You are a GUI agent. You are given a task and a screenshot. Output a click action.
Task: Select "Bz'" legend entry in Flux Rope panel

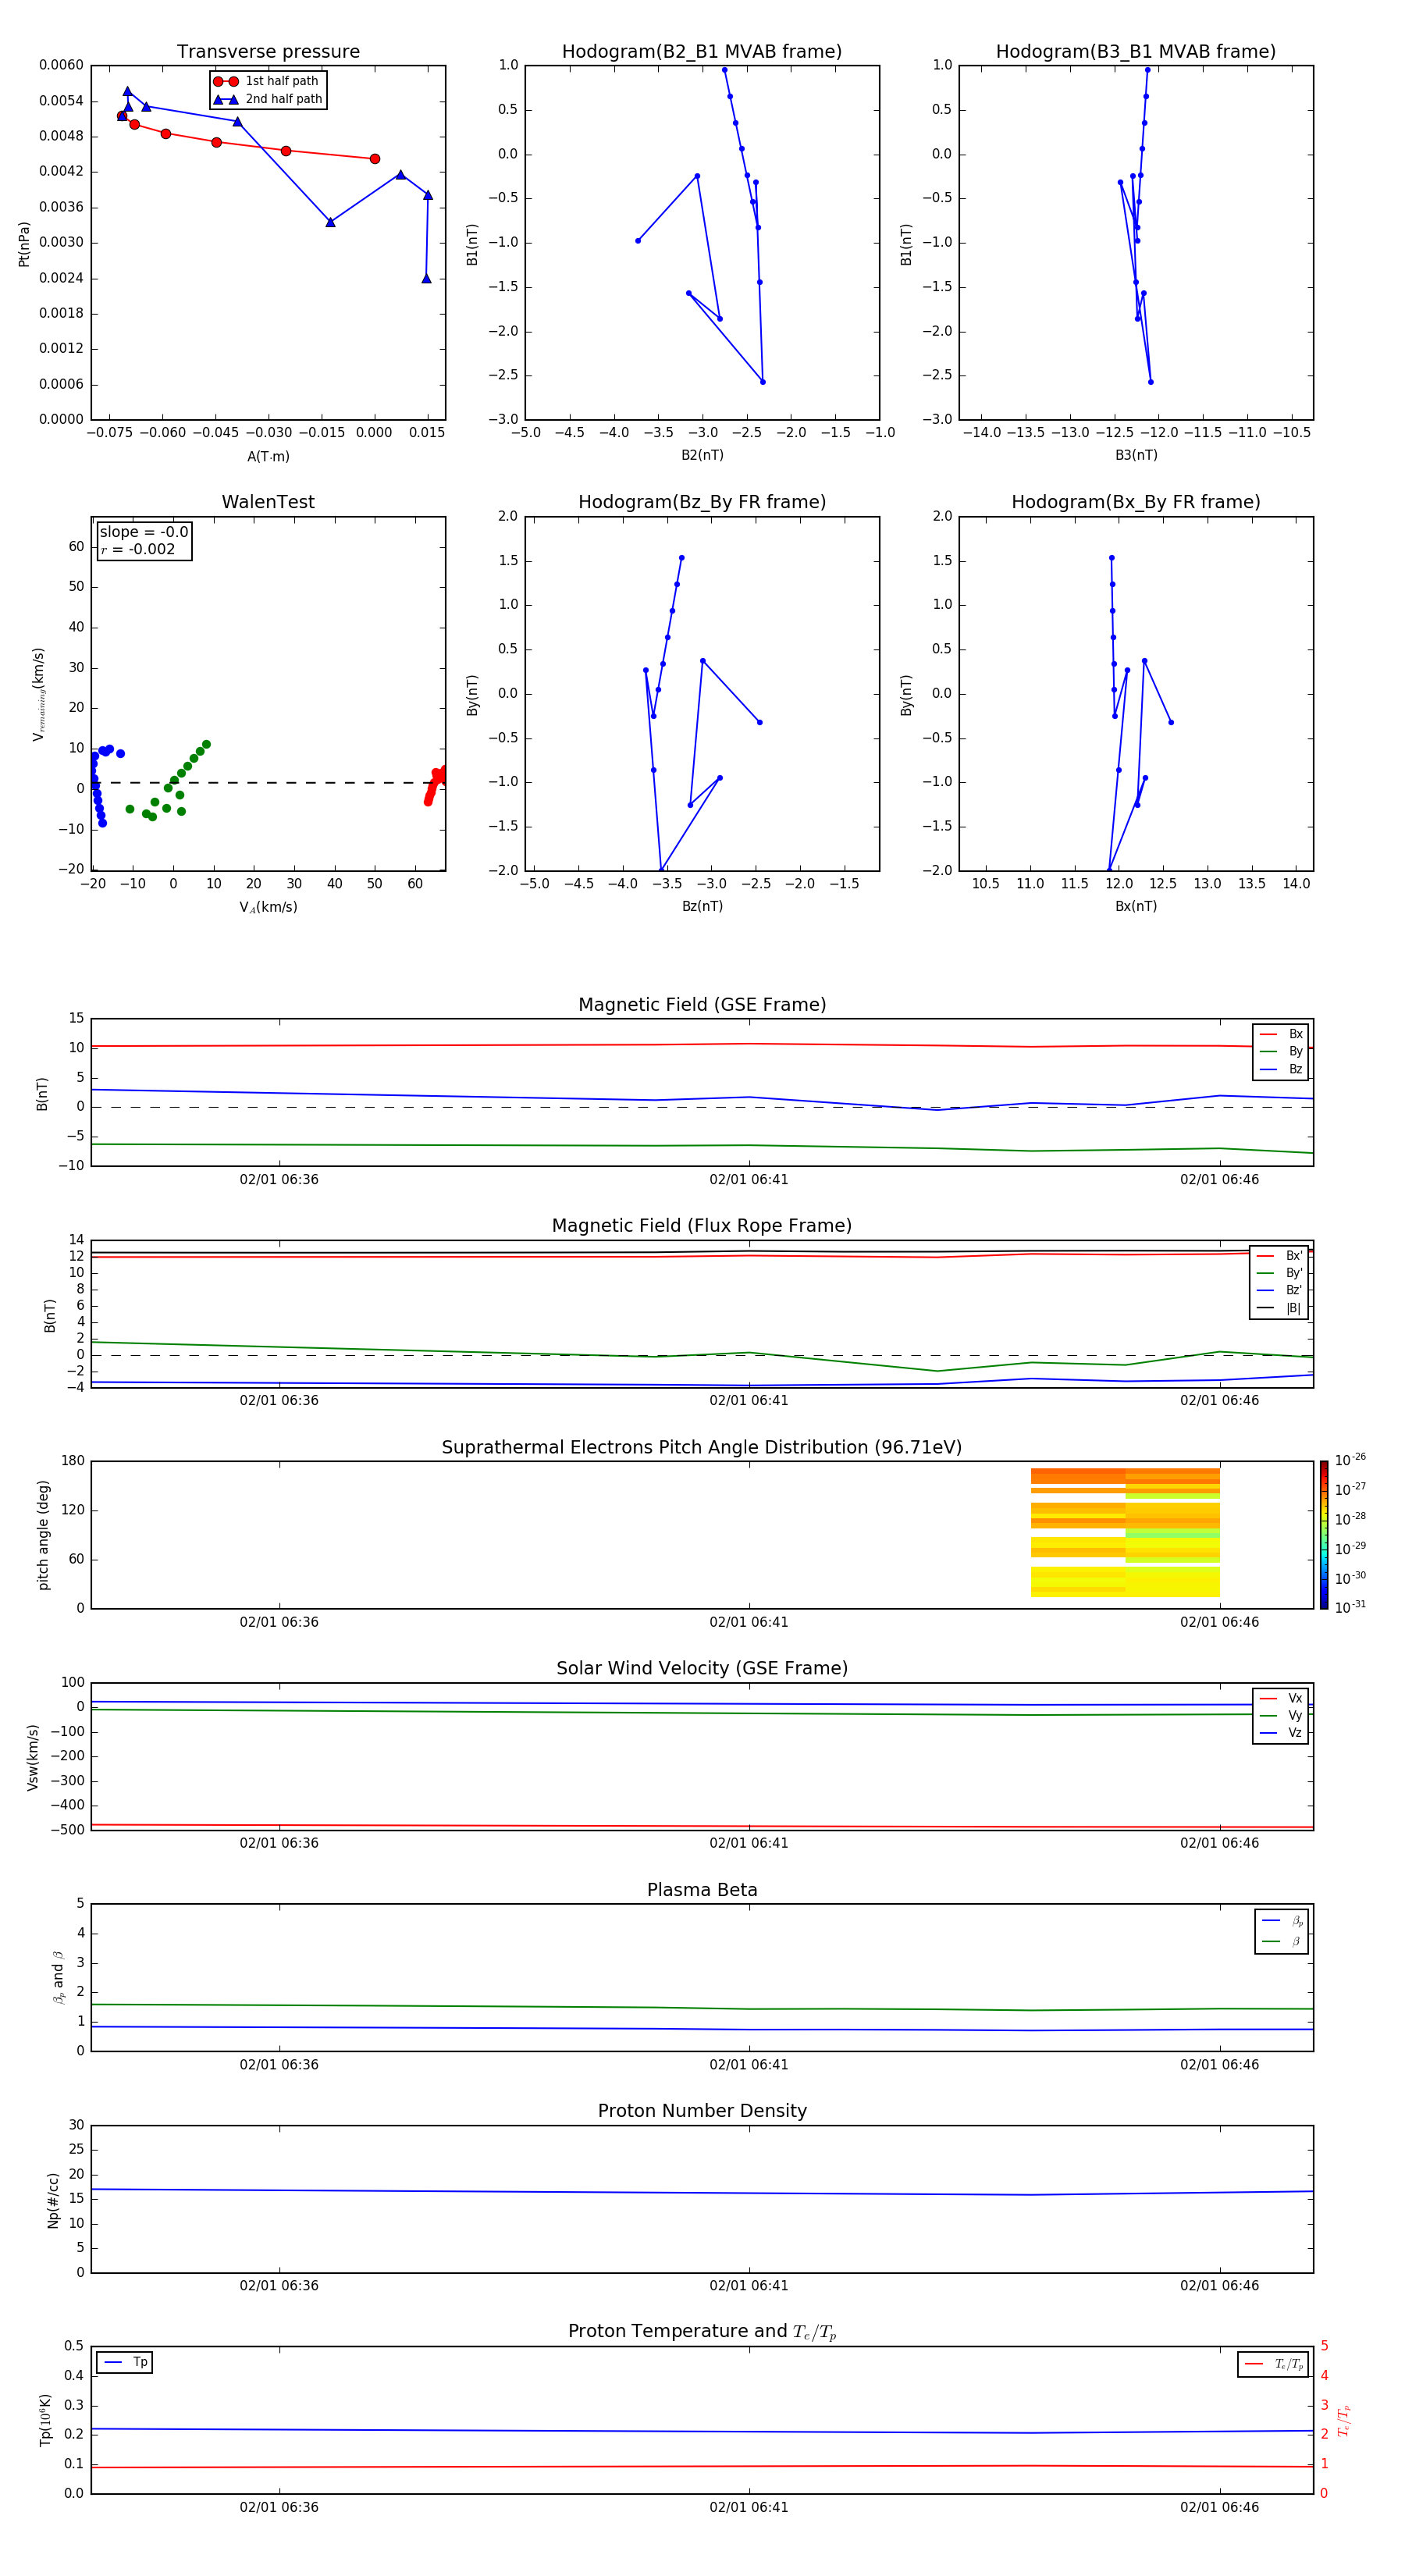[x=1280, y=1290]
